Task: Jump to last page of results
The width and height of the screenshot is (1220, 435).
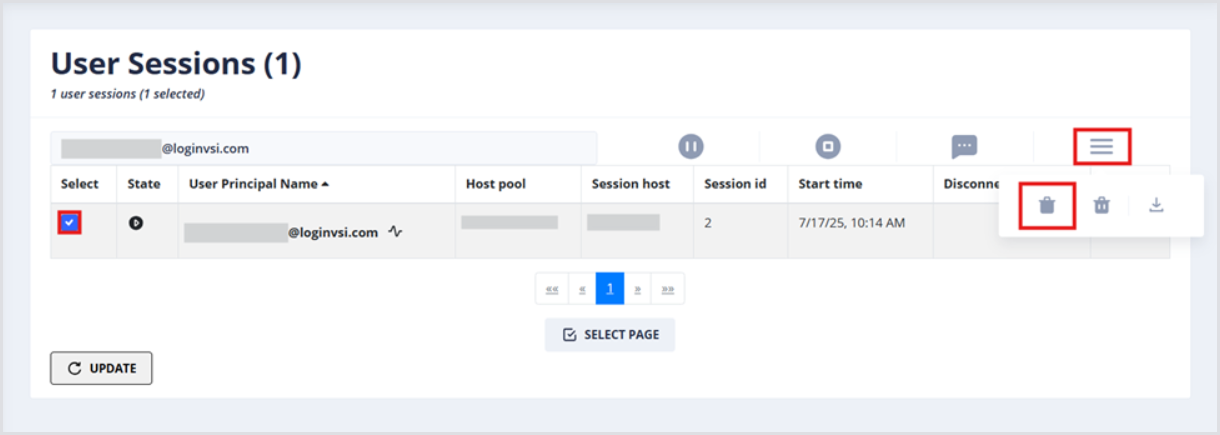Action: [x=668, y=289]
